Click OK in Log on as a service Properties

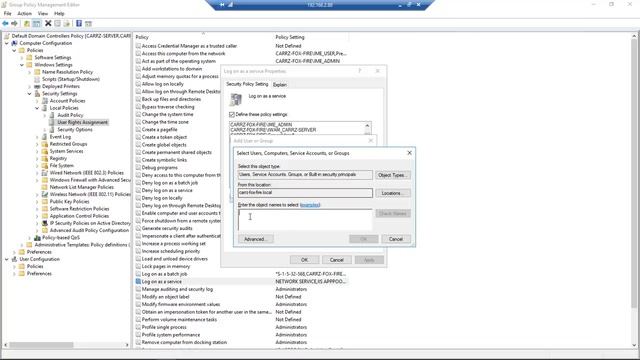point(304,260)
